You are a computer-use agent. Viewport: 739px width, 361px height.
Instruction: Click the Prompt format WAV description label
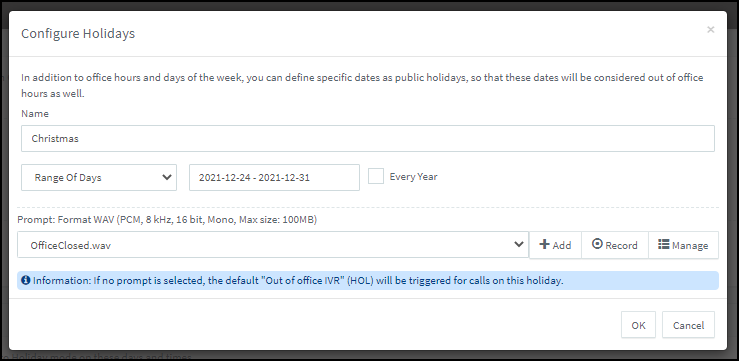click(x=167, y=220)
